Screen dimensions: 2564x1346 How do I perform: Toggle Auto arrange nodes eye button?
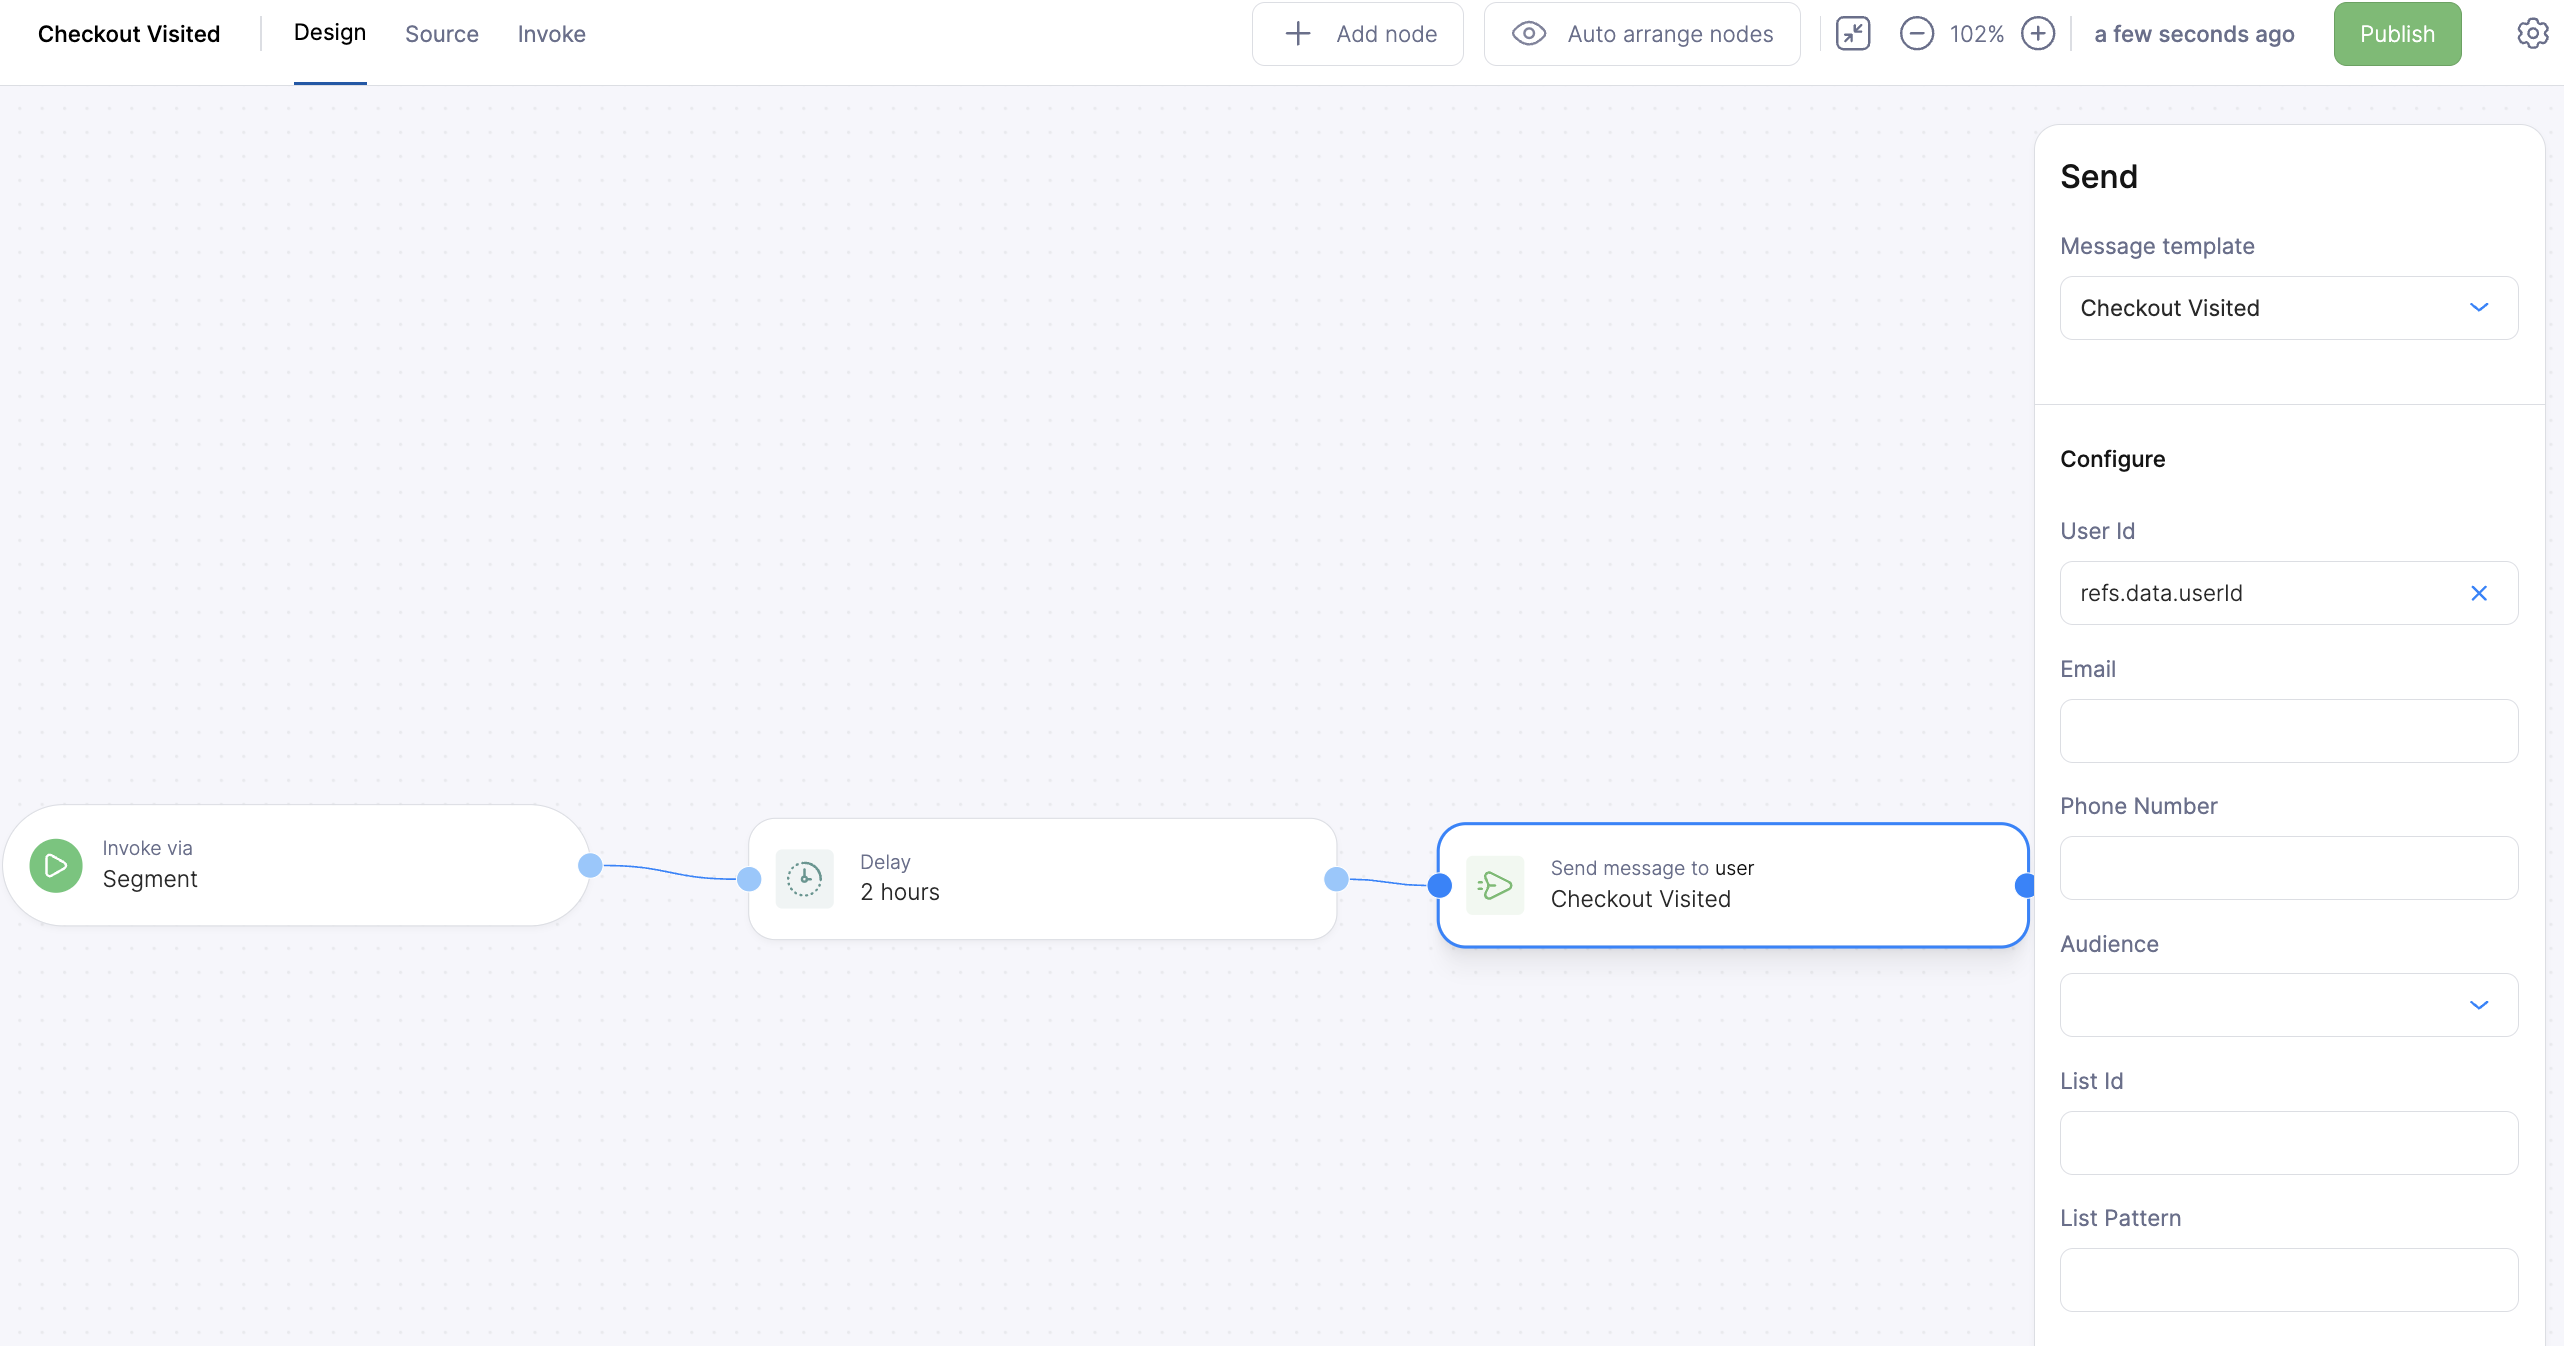pos(1642,34)
